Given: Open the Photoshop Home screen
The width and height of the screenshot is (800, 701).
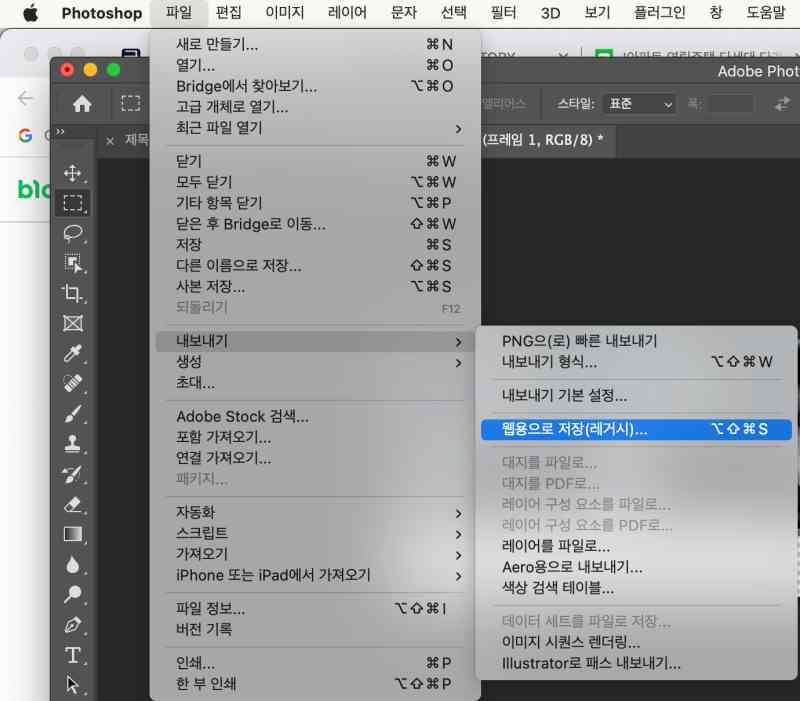Looking at the screenshot, I should (x=82, y=103).
